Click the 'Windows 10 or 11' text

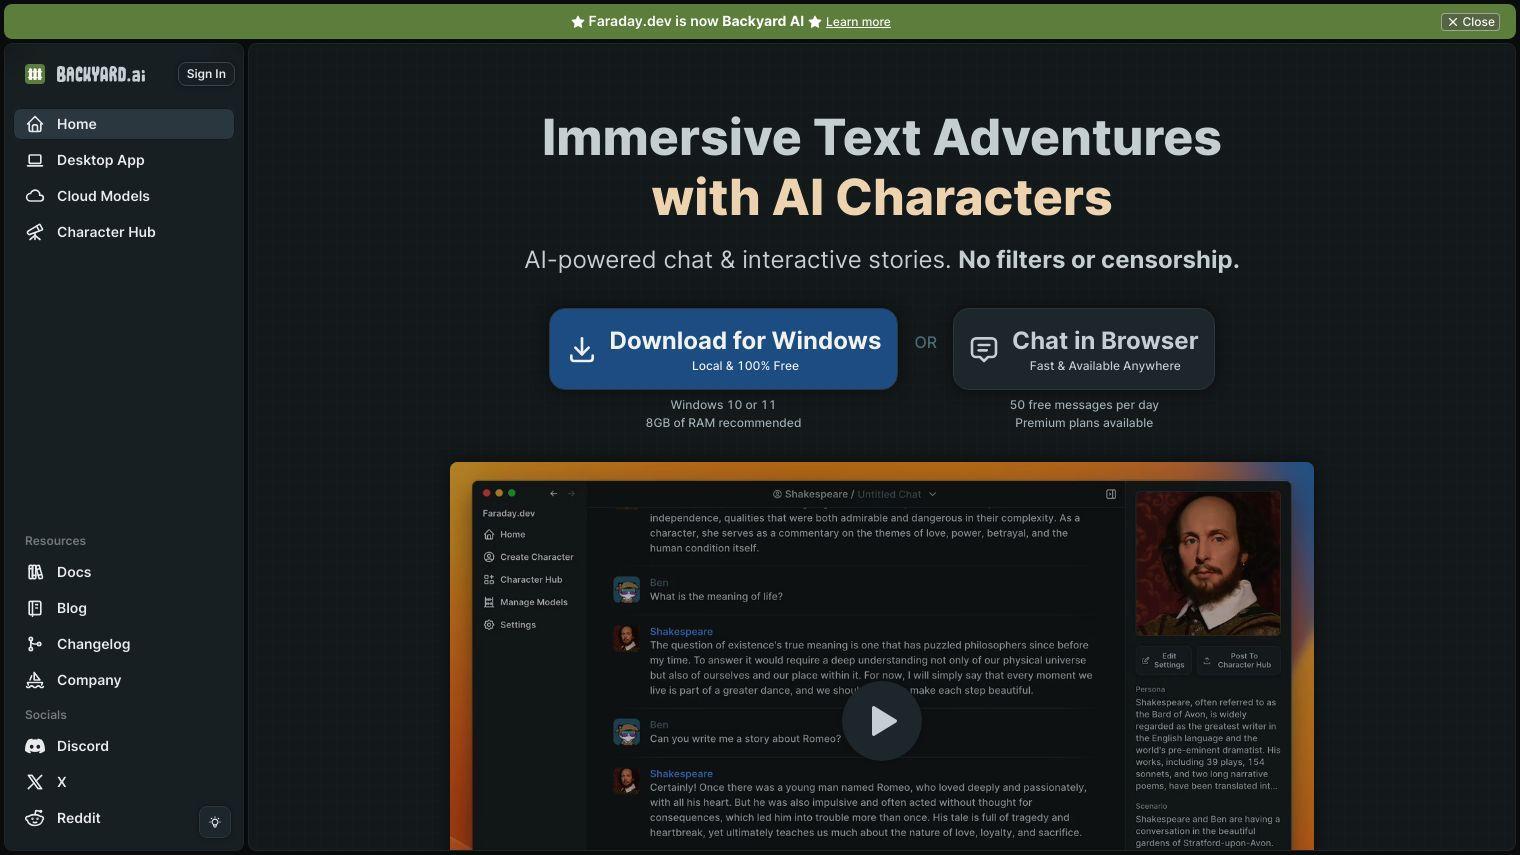[x=723, y=405]
